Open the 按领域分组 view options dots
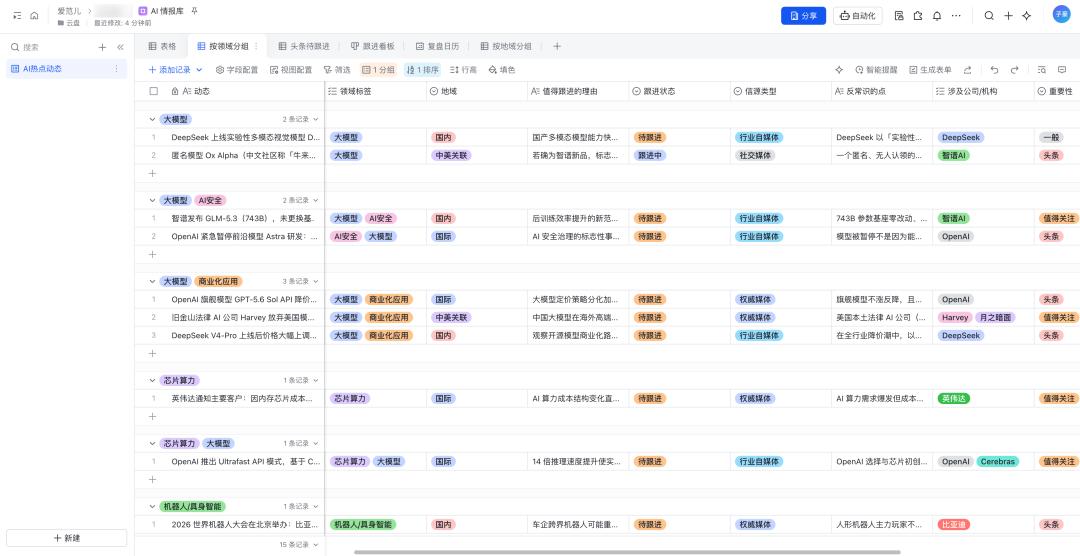The width and height of the screenshot is (1080, 556). [257, 46]
